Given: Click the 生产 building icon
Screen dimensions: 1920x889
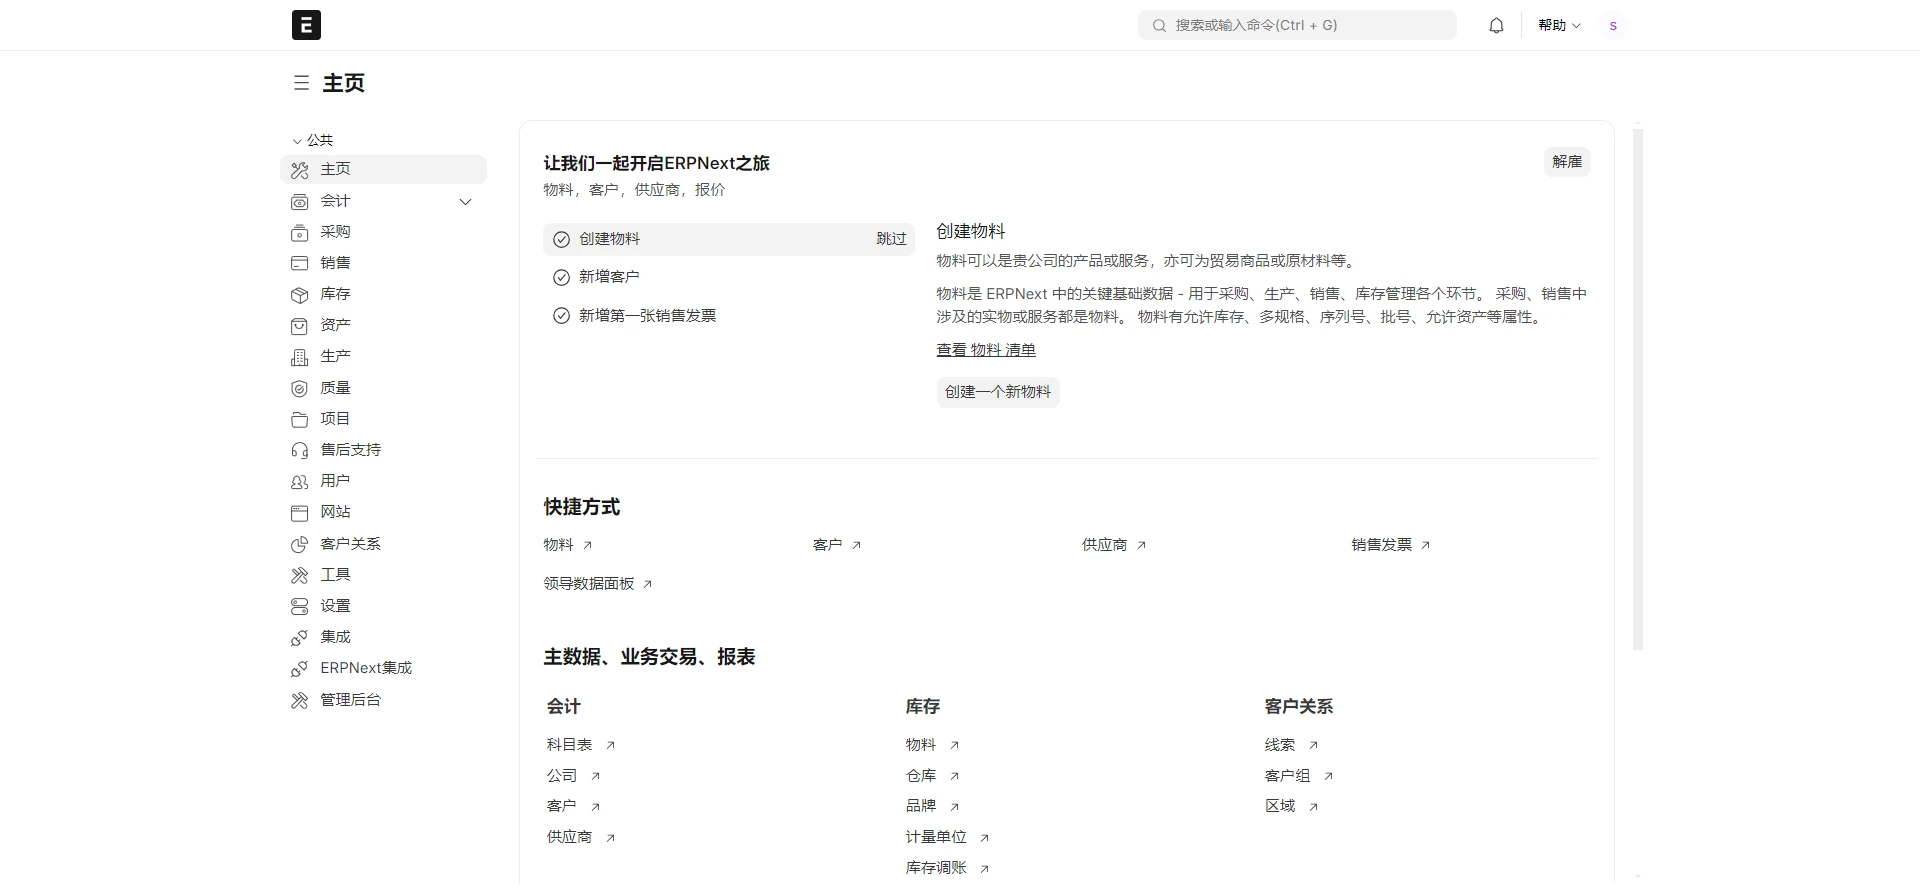Looking at the screenshot, I should [299, 357].
